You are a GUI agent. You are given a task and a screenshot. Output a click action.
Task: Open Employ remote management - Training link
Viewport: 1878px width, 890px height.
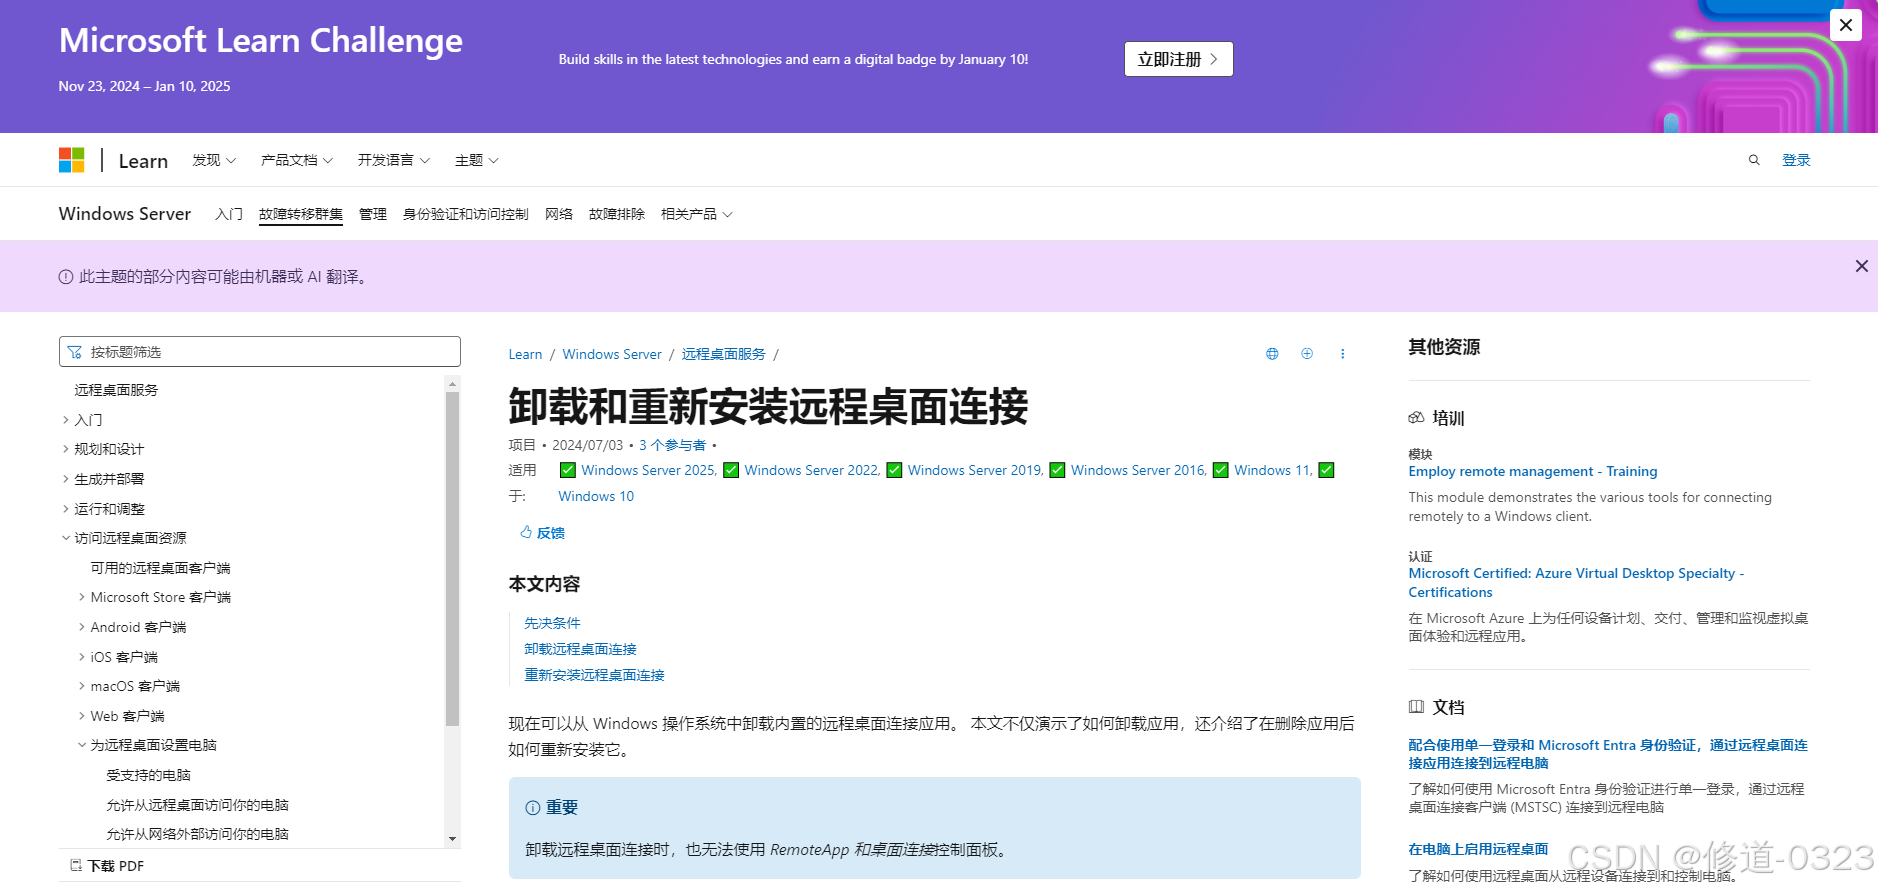click(1533, 471)
